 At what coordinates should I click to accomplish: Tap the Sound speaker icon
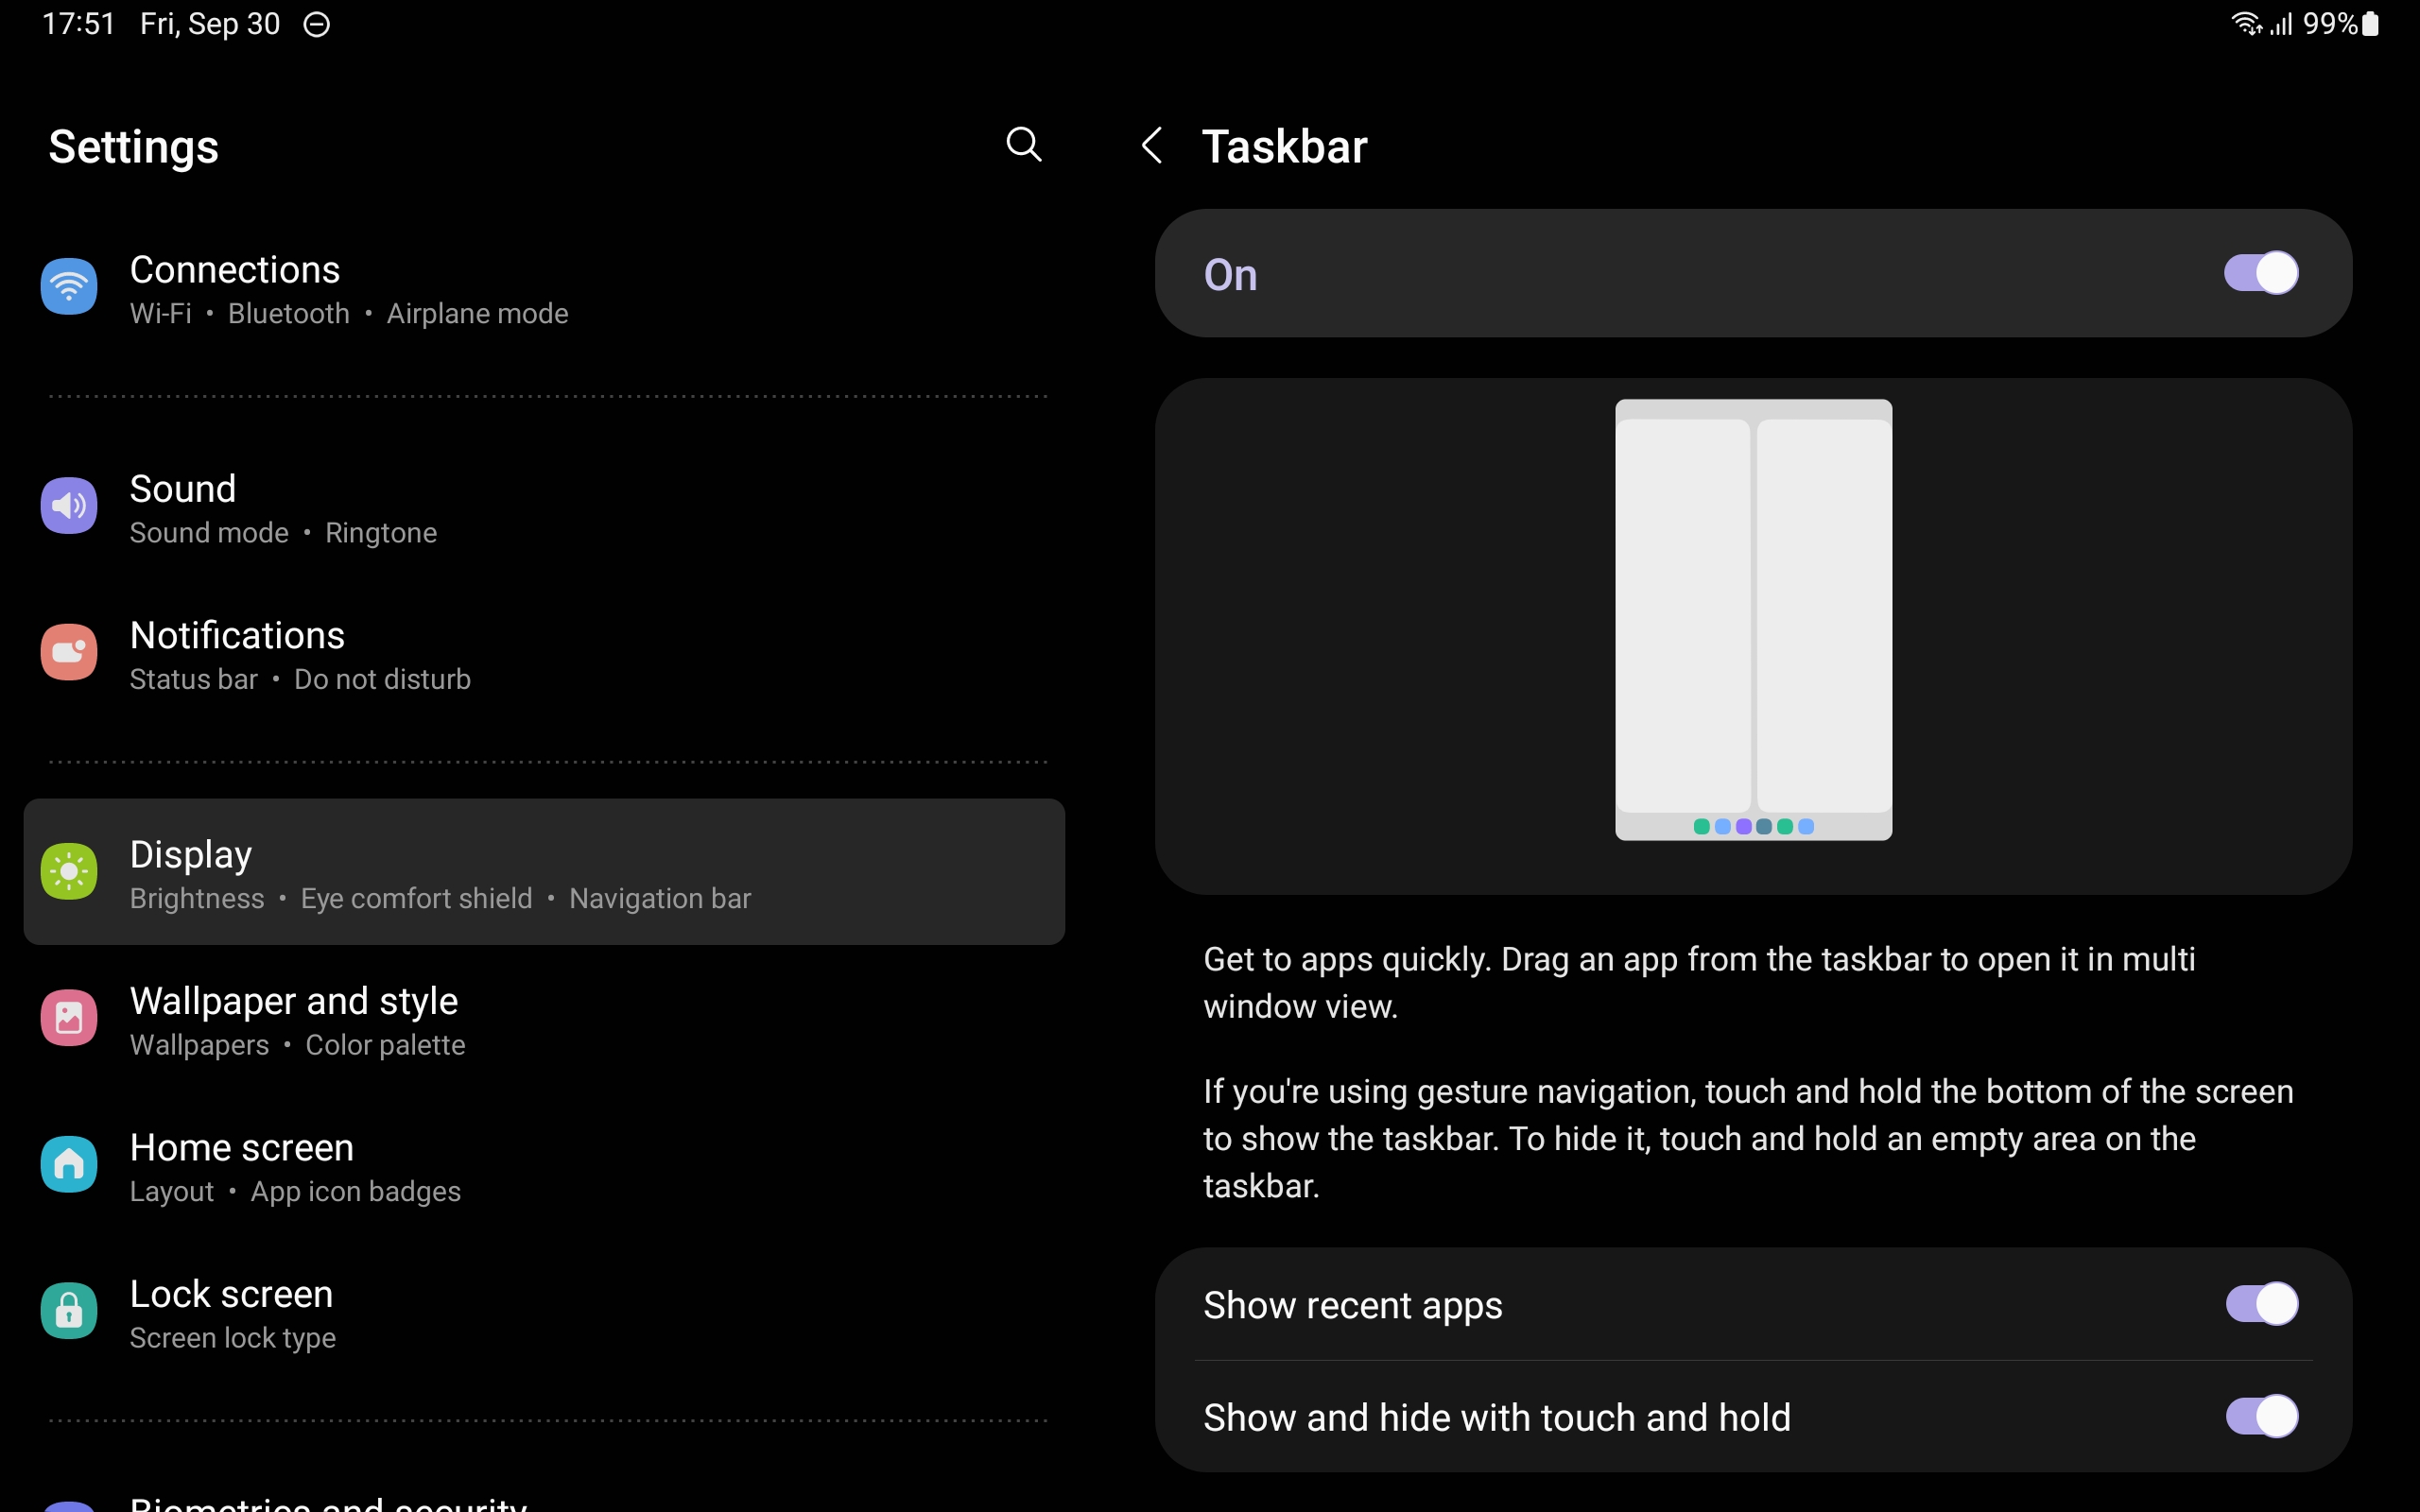tap(69, 506)
